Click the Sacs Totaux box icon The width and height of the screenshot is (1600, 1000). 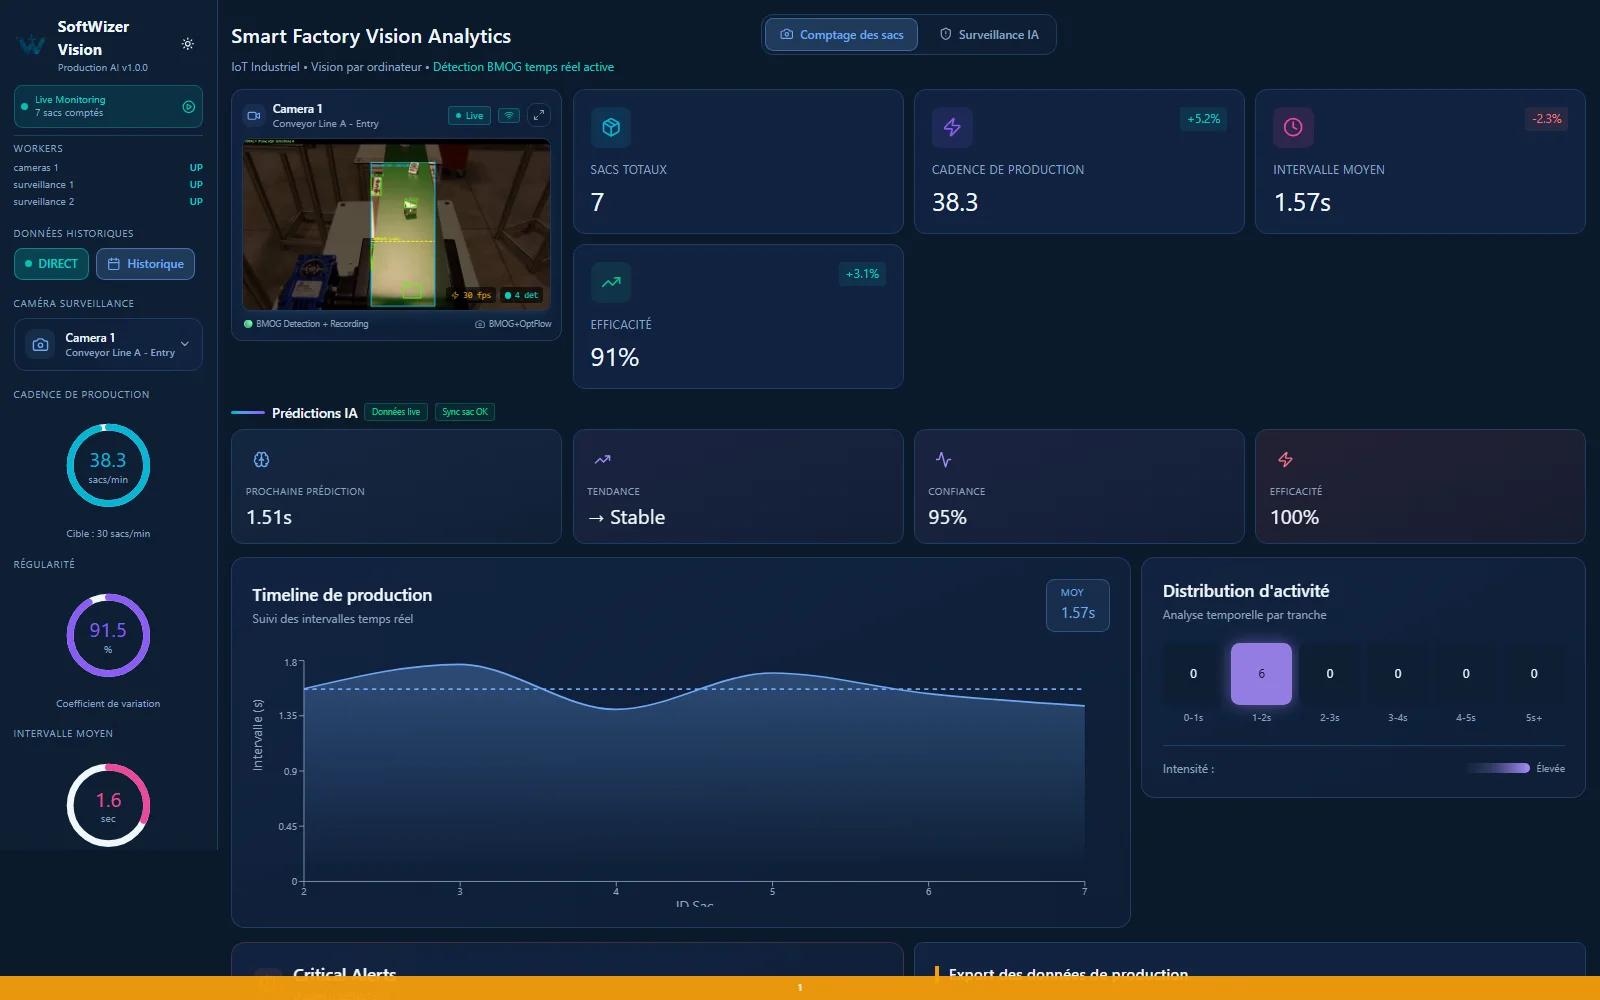coord(611,127)
